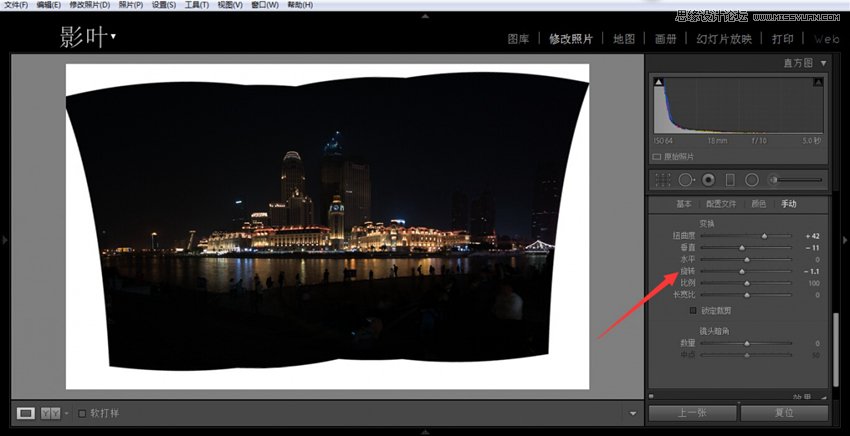Choose the graduated filter tool
850x436 pixels.
click(730, 180)
